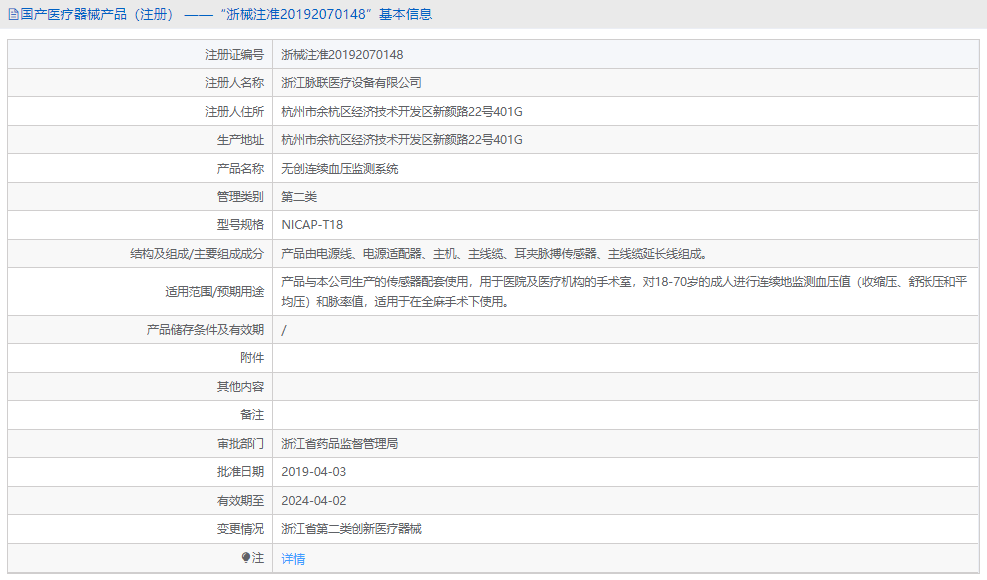Click the 变更情况 label
Image resolution: width=987 pixels, height=580 pixels.
tap(240, 529)
